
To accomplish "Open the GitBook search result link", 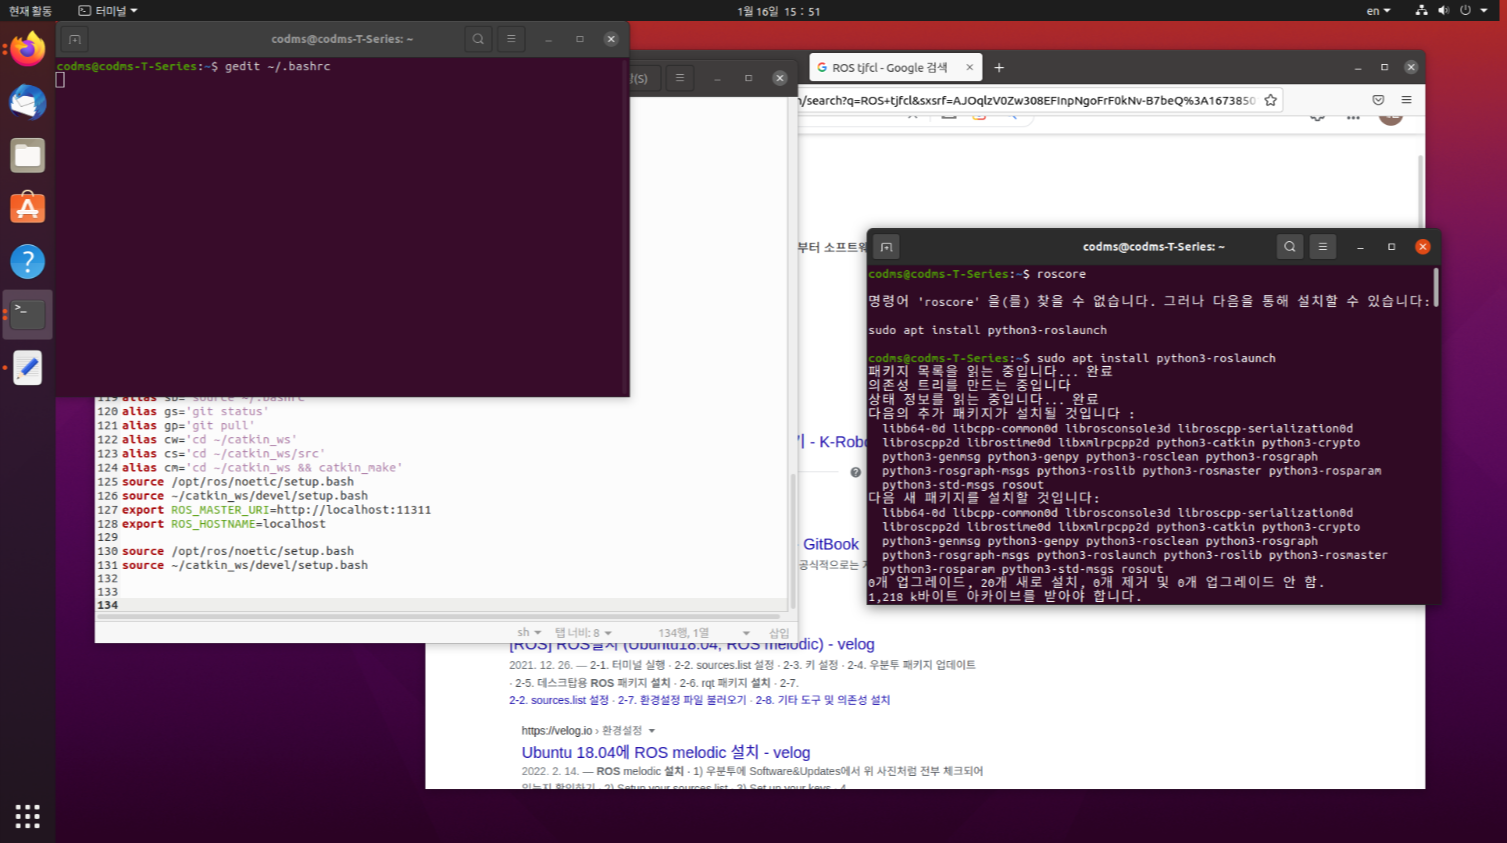I will 831,544.
